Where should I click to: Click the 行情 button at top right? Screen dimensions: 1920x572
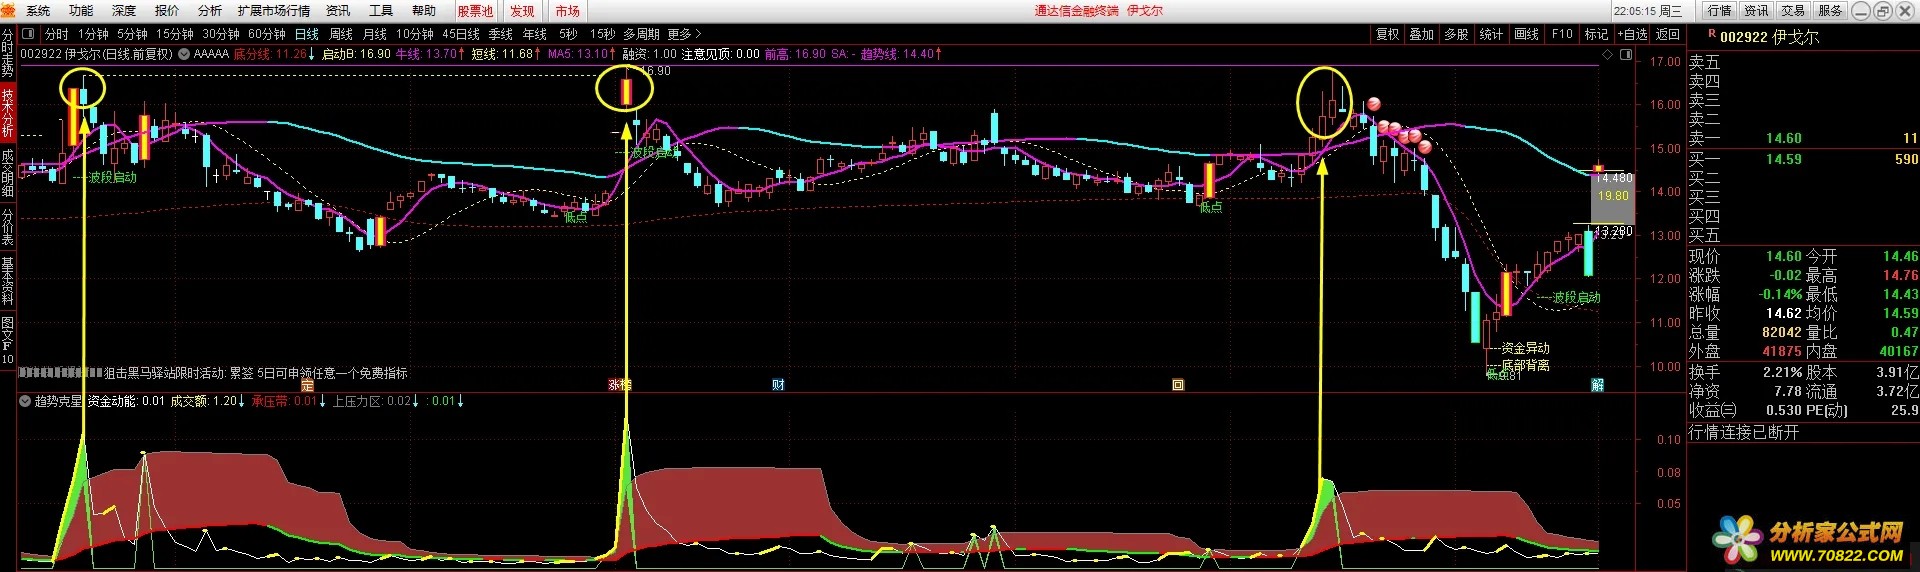click(1720, 10)
